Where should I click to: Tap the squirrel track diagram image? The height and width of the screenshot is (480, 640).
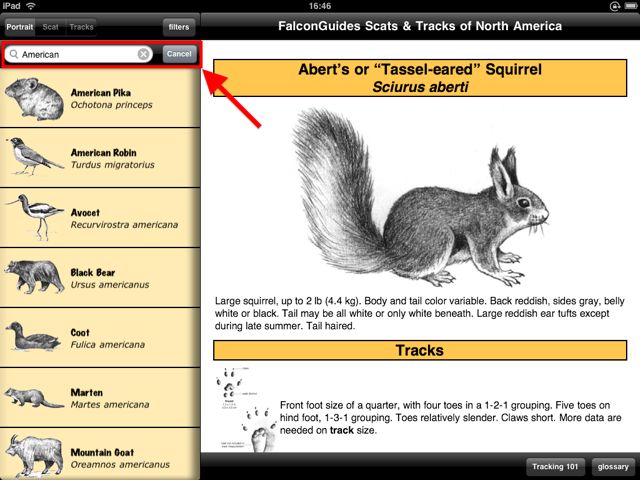pos(246,409)
